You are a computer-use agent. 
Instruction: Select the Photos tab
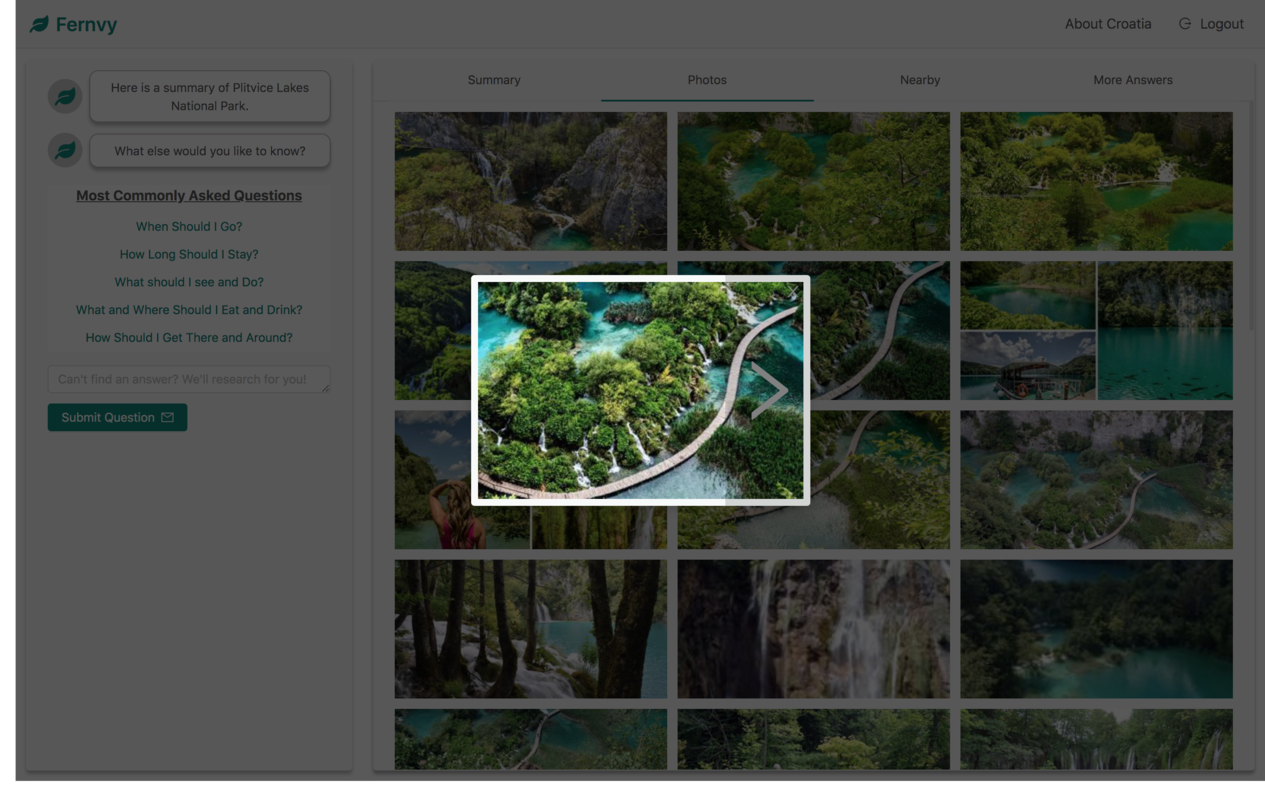(x=707, y=80)
